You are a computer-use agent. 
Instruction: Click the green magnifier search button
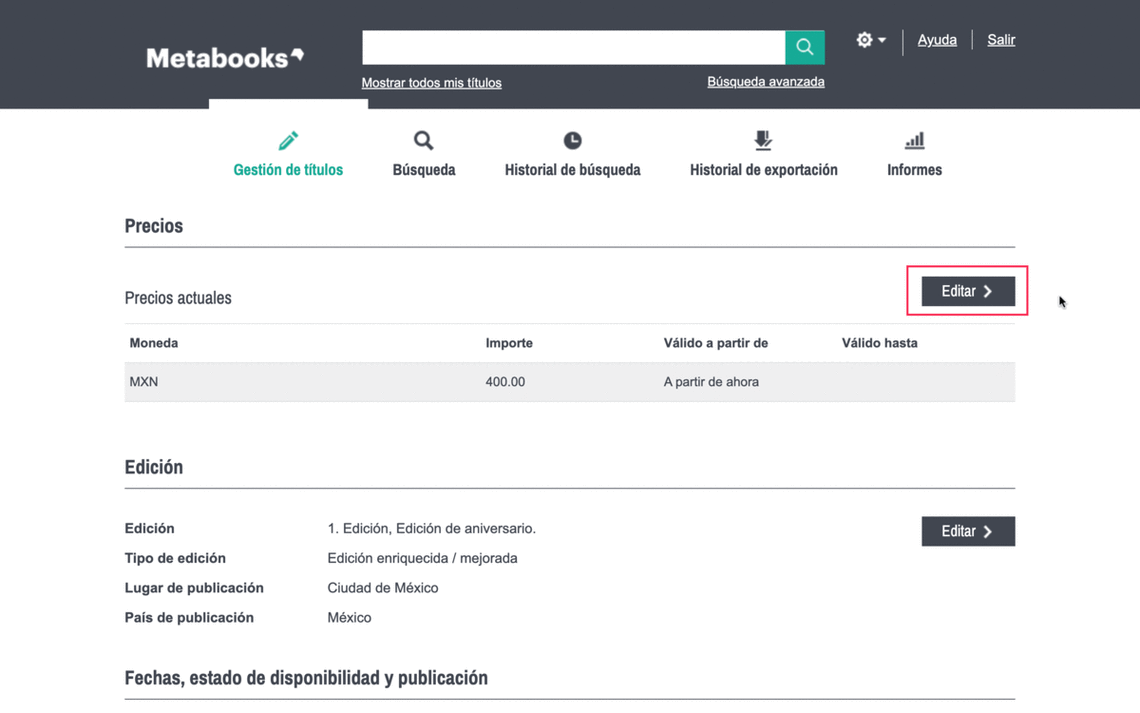[x=804, y=47]
